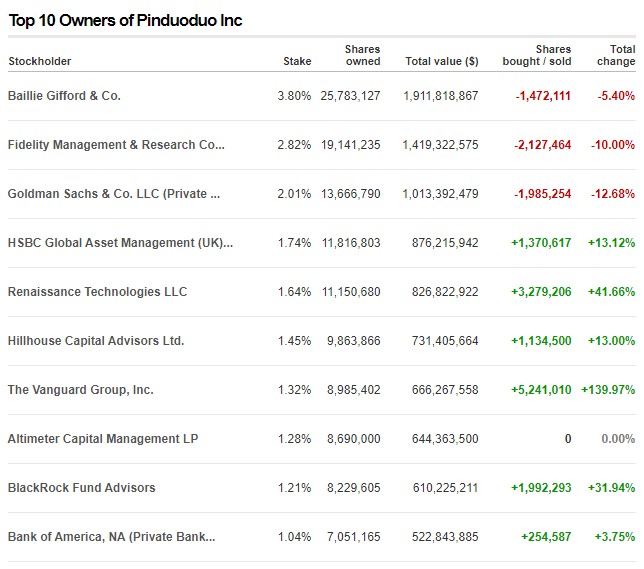Click total value 876,215,942
Viewport: 644px width, 569px height.
445,242
